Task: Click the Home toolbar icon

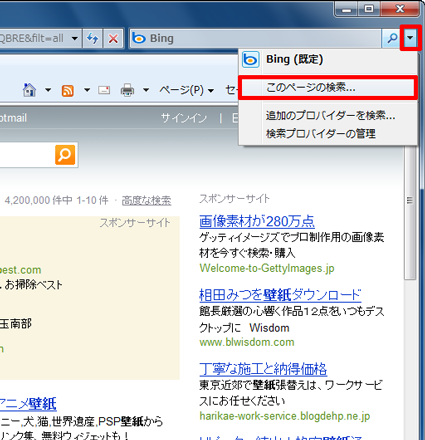Action: 29,90
